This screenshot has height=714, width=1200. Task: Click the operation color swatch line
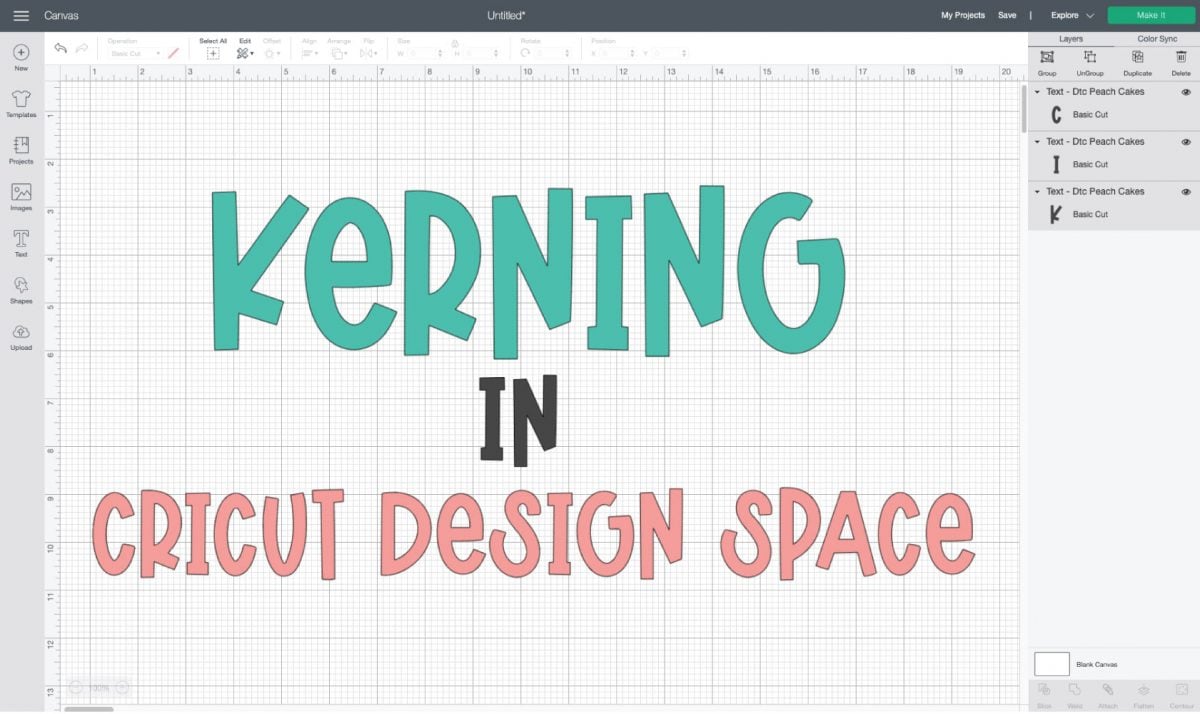[x=173, y=53]
